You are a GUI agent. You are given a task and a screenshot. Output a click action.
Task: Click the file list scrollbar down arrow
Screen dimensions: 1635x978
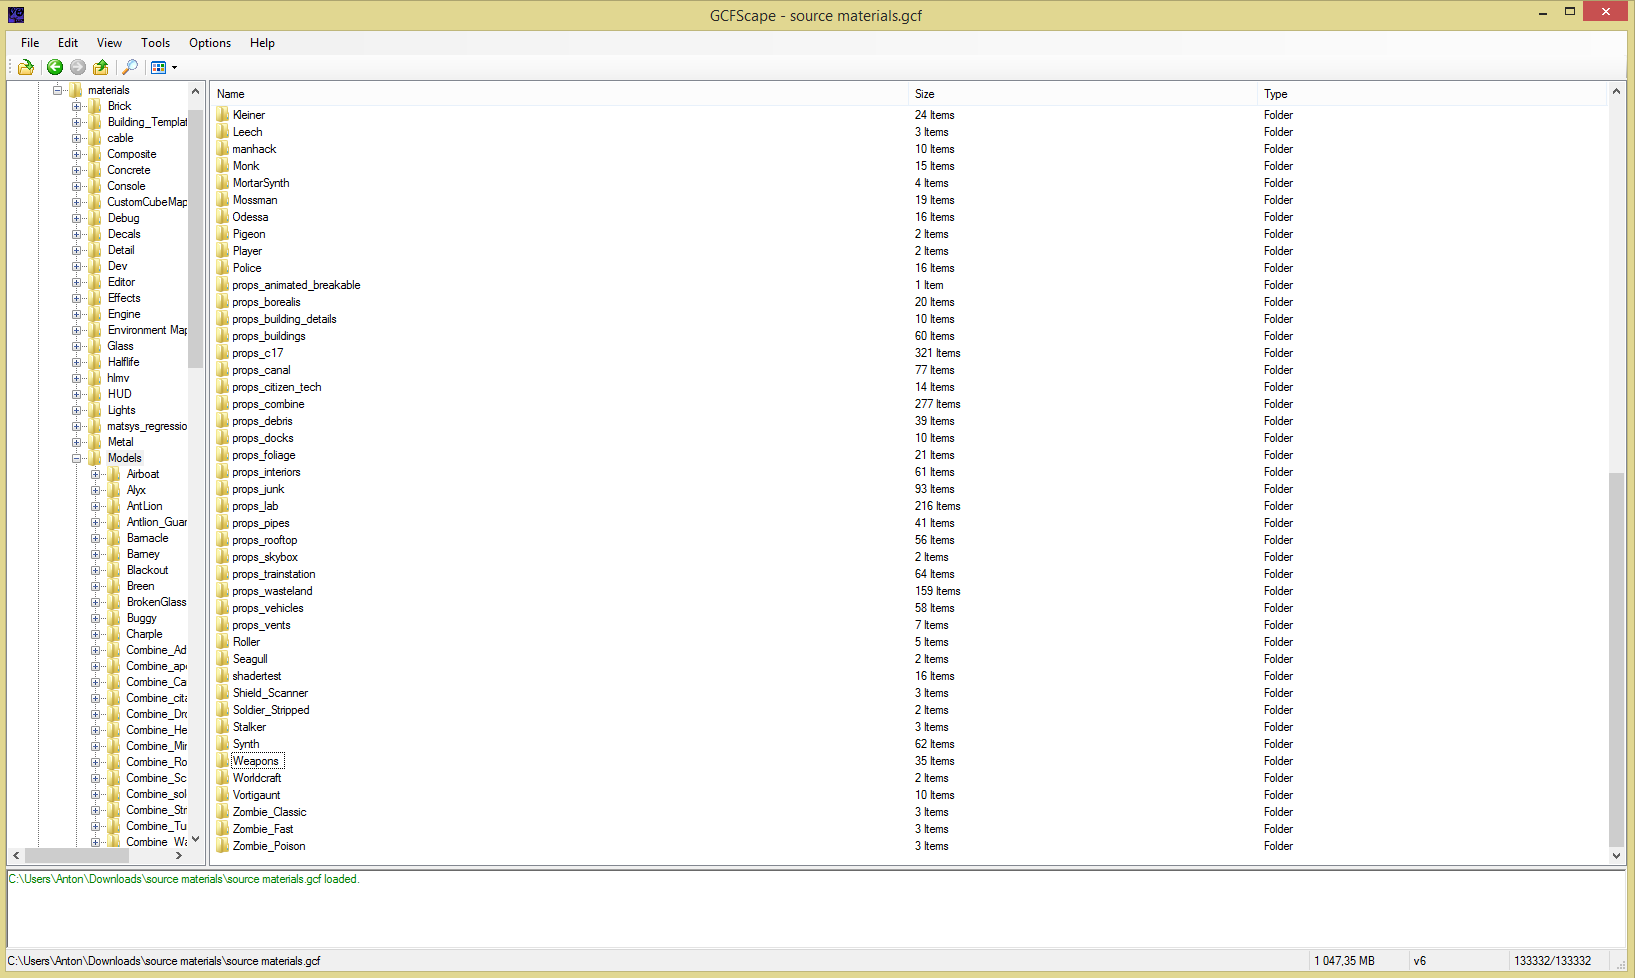tap(1616, 856)
